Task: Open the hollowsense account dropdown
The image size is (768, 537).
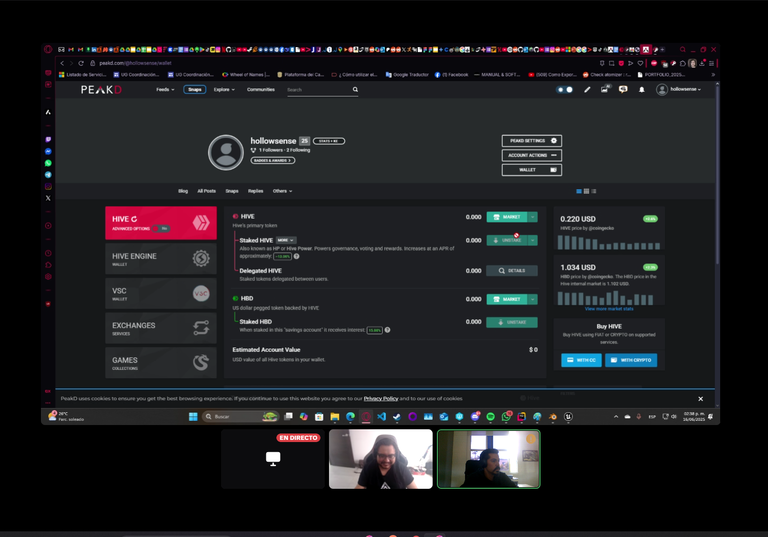Action: (x=679, y=90)
